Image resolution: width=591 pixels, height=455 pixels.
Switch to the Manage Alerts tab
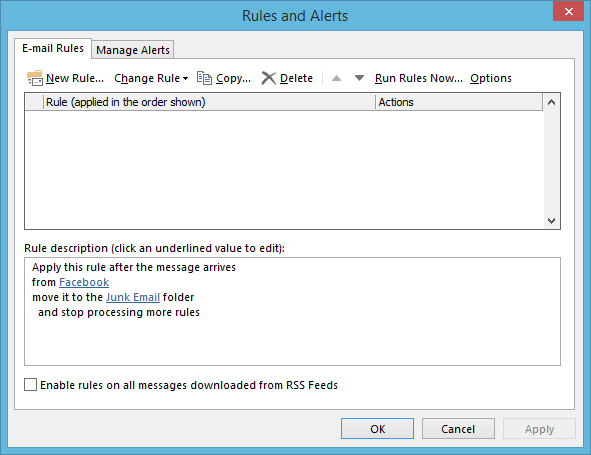[x=133, y=50]
